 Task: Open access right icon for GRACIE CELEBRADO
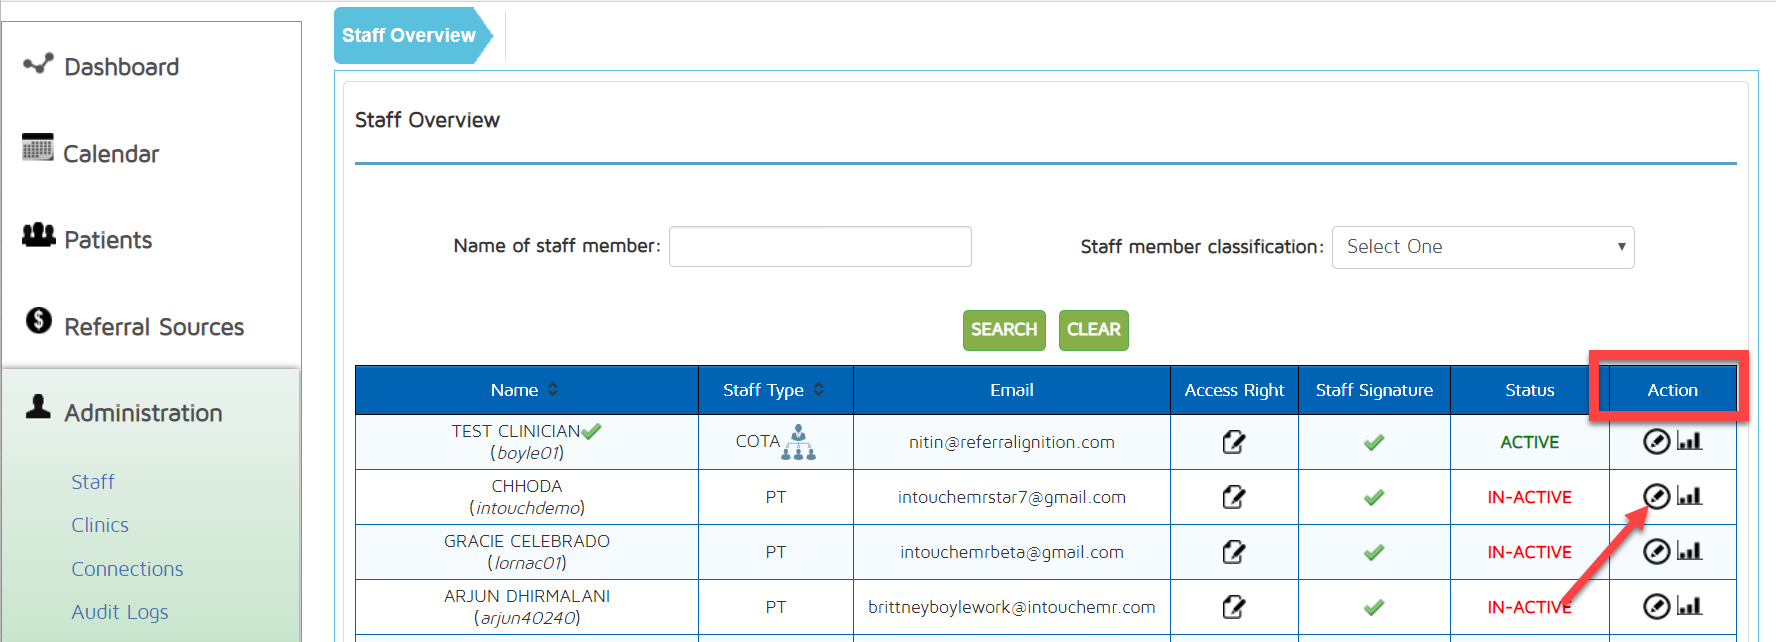[x=1233, y=552]
